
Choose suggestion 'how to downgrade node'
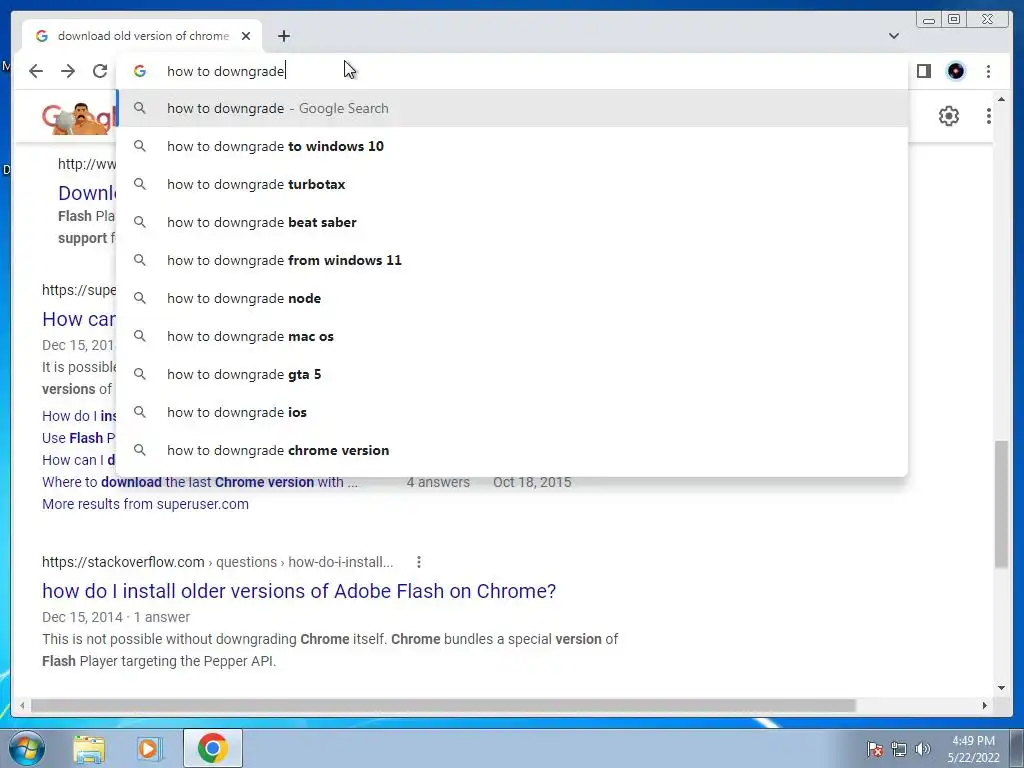coord(512,298)
